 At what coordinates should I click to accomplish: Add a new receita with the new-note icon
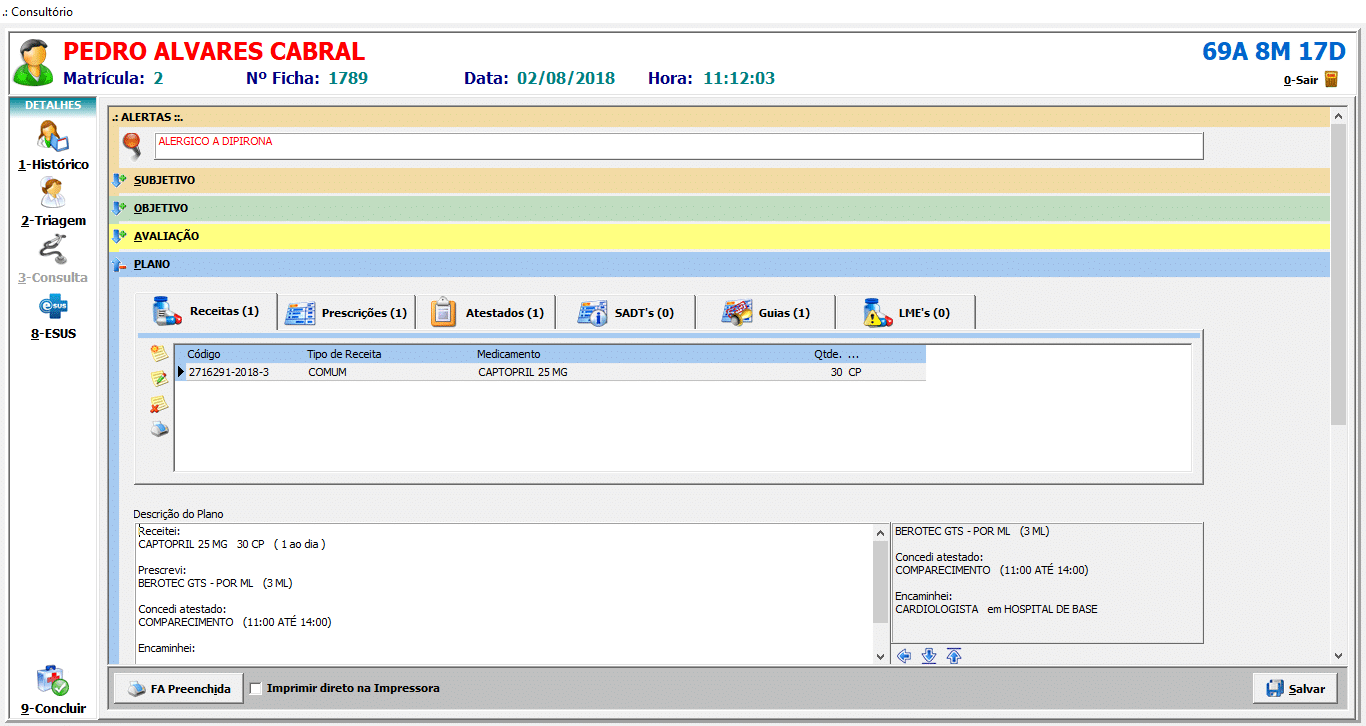159,353
